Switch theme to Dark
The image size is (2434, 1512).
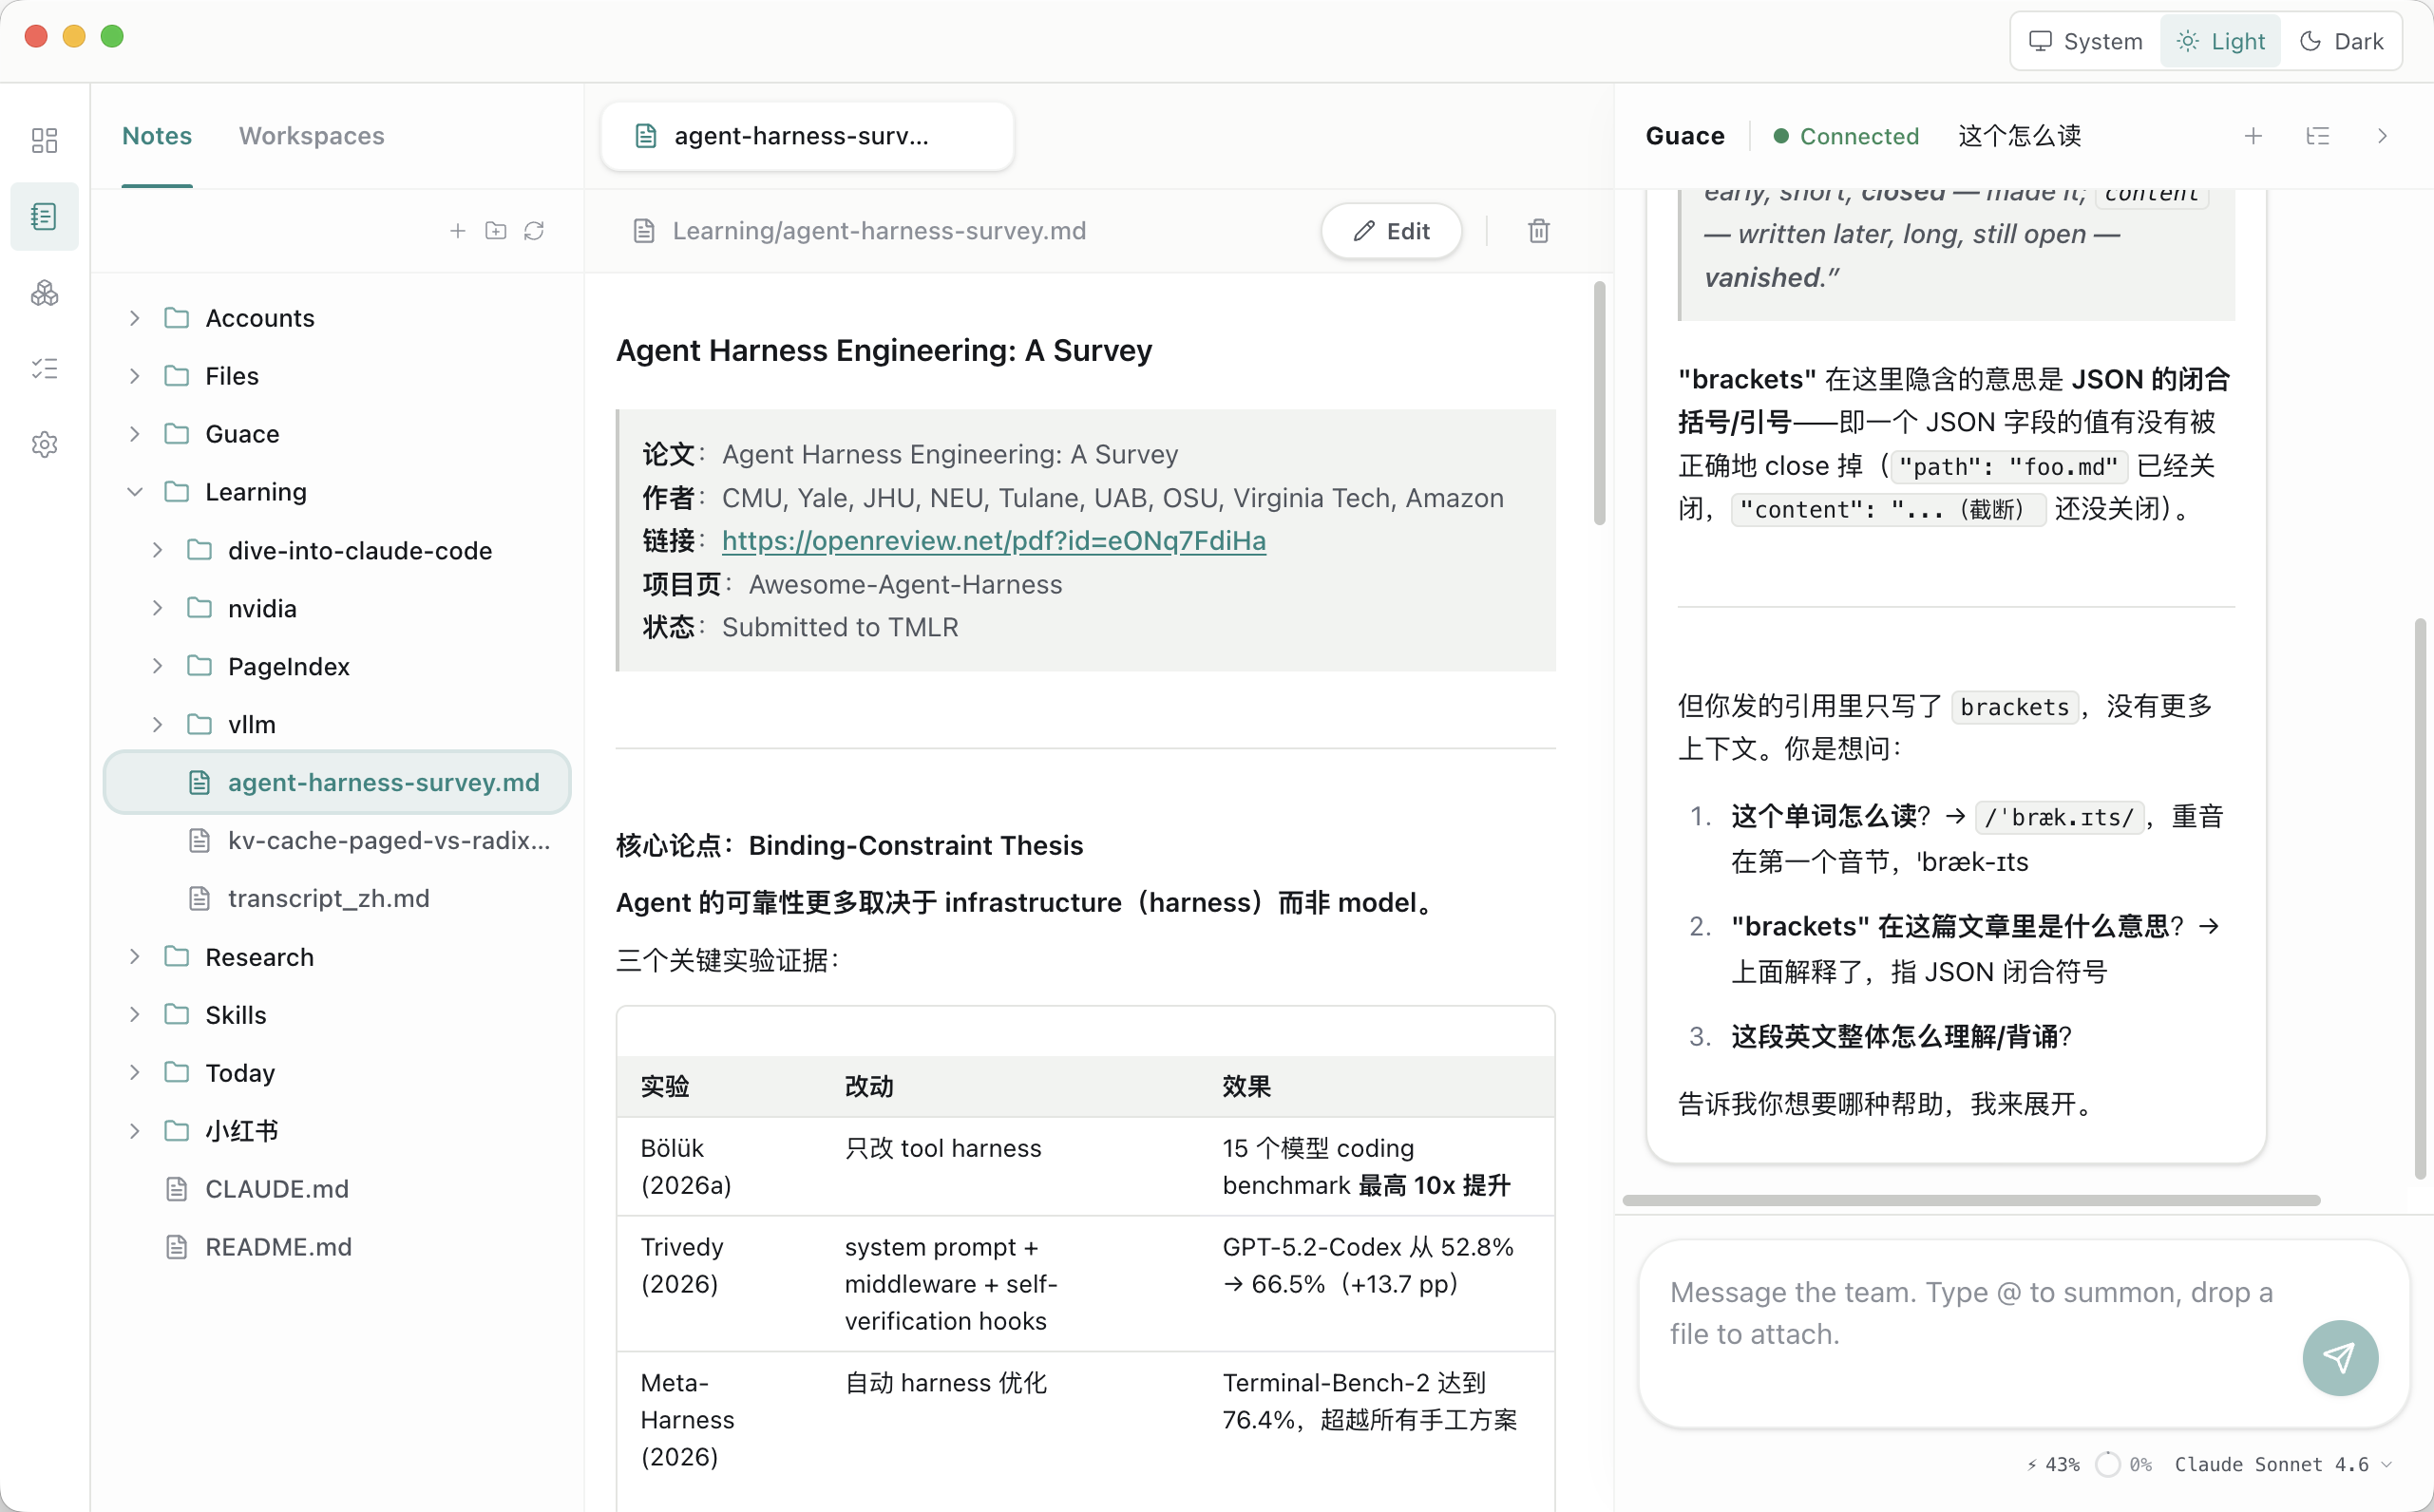(2341, 41)
